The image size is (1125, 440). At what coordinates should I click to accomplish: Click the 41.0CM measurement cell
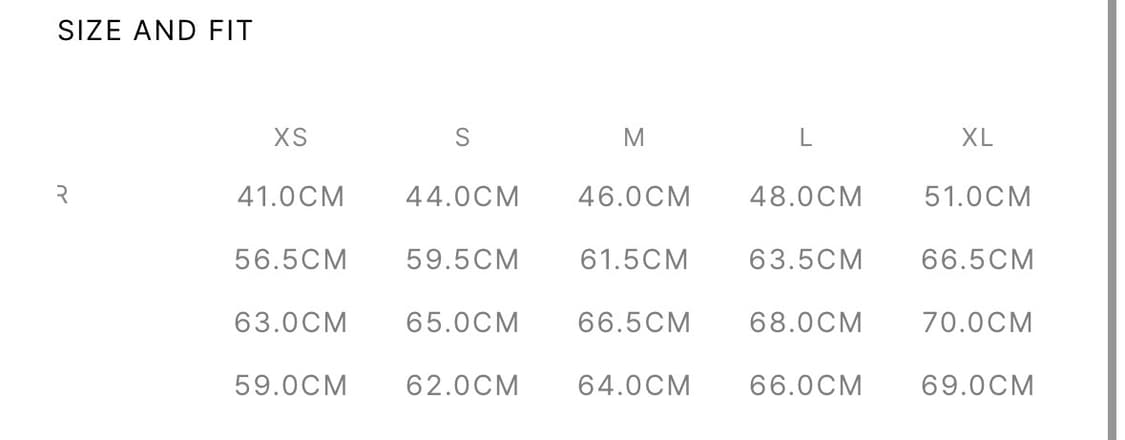point(290,197)
